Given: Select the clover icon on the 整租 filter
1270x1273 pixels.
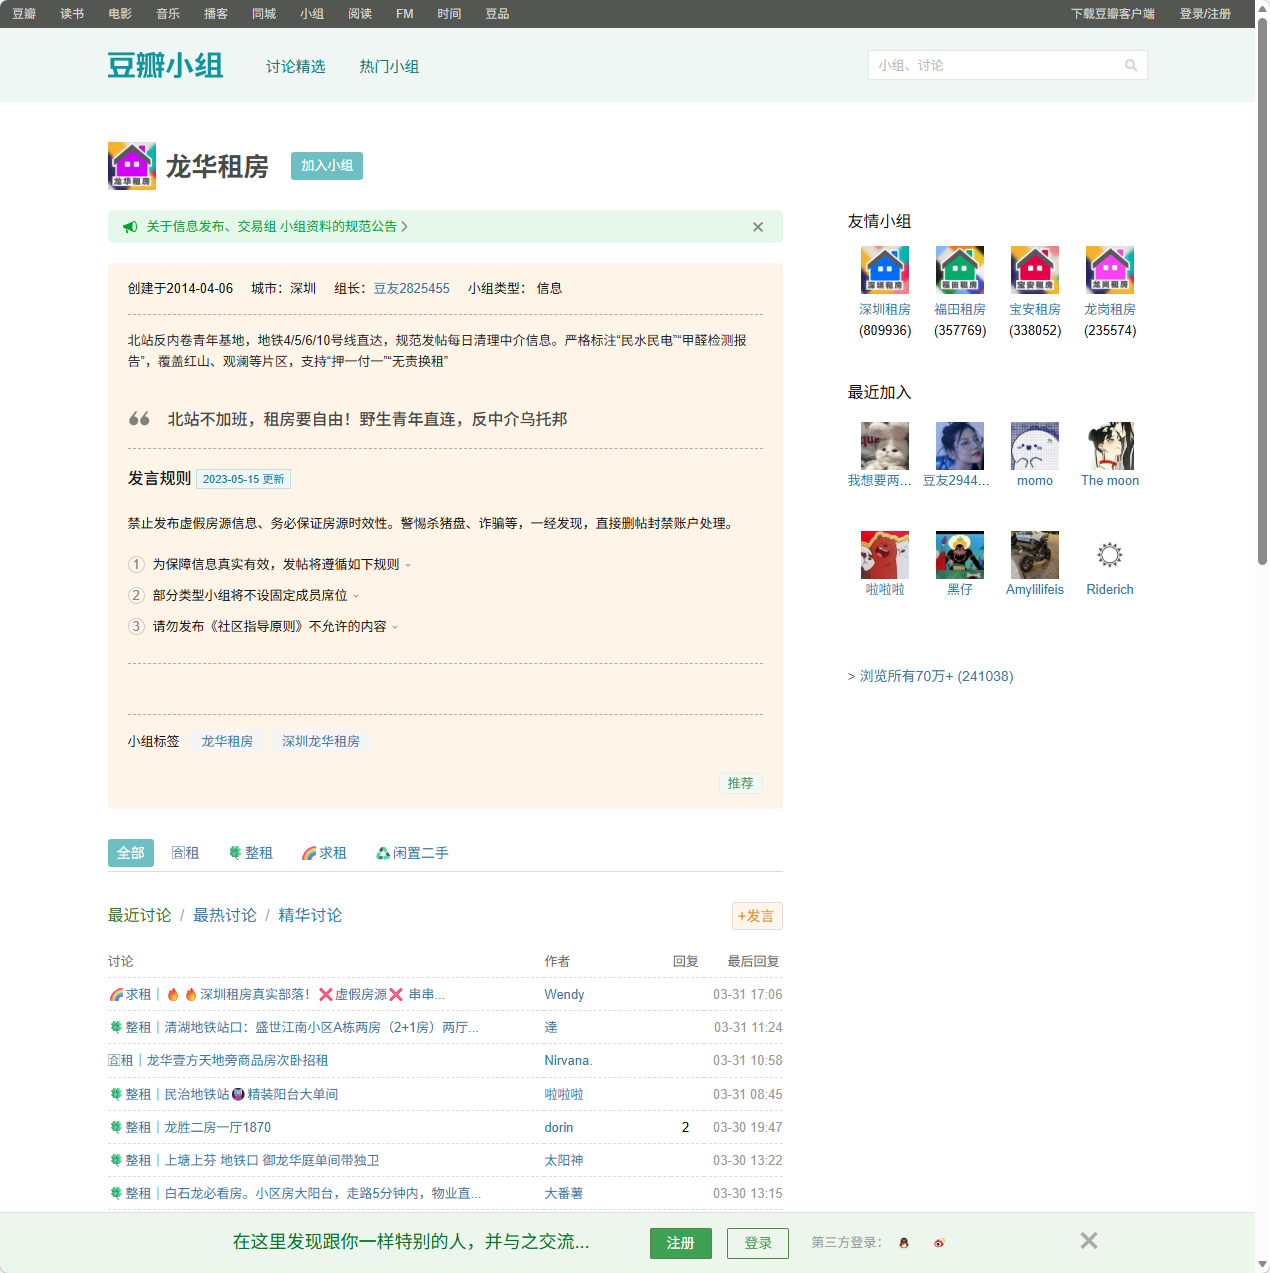Looking at the screenshot, I should tap(234, 853).
